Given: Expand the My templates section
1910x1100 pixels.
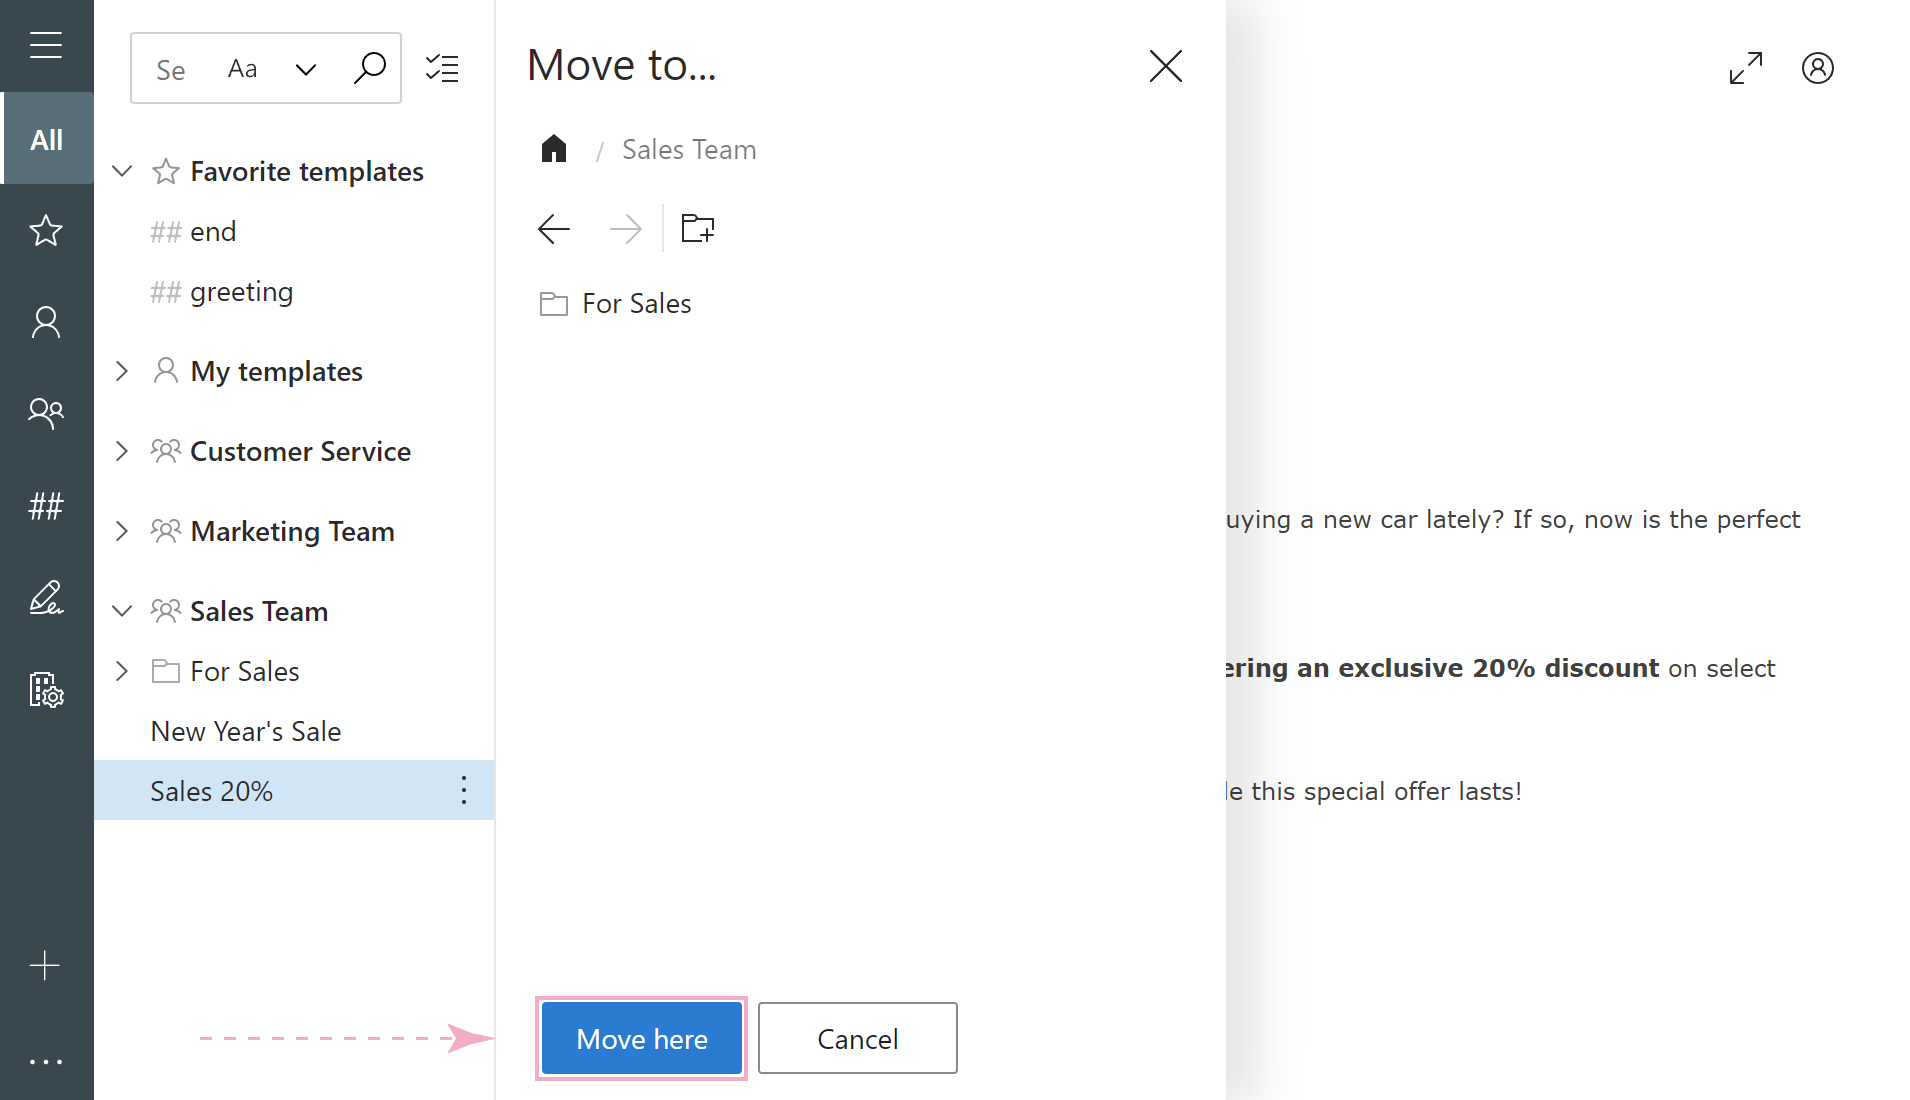Looking at the screenshot, I should (x=122, y=371).
